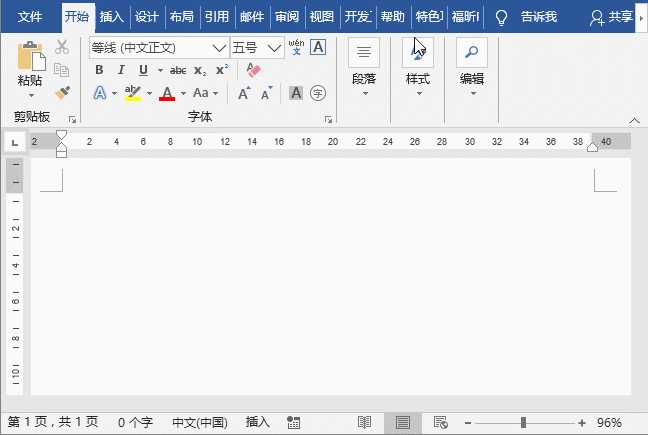The image size is (648, 435).
Task: Open the Change Case Aa menu
Action: (x=205, y=93)
